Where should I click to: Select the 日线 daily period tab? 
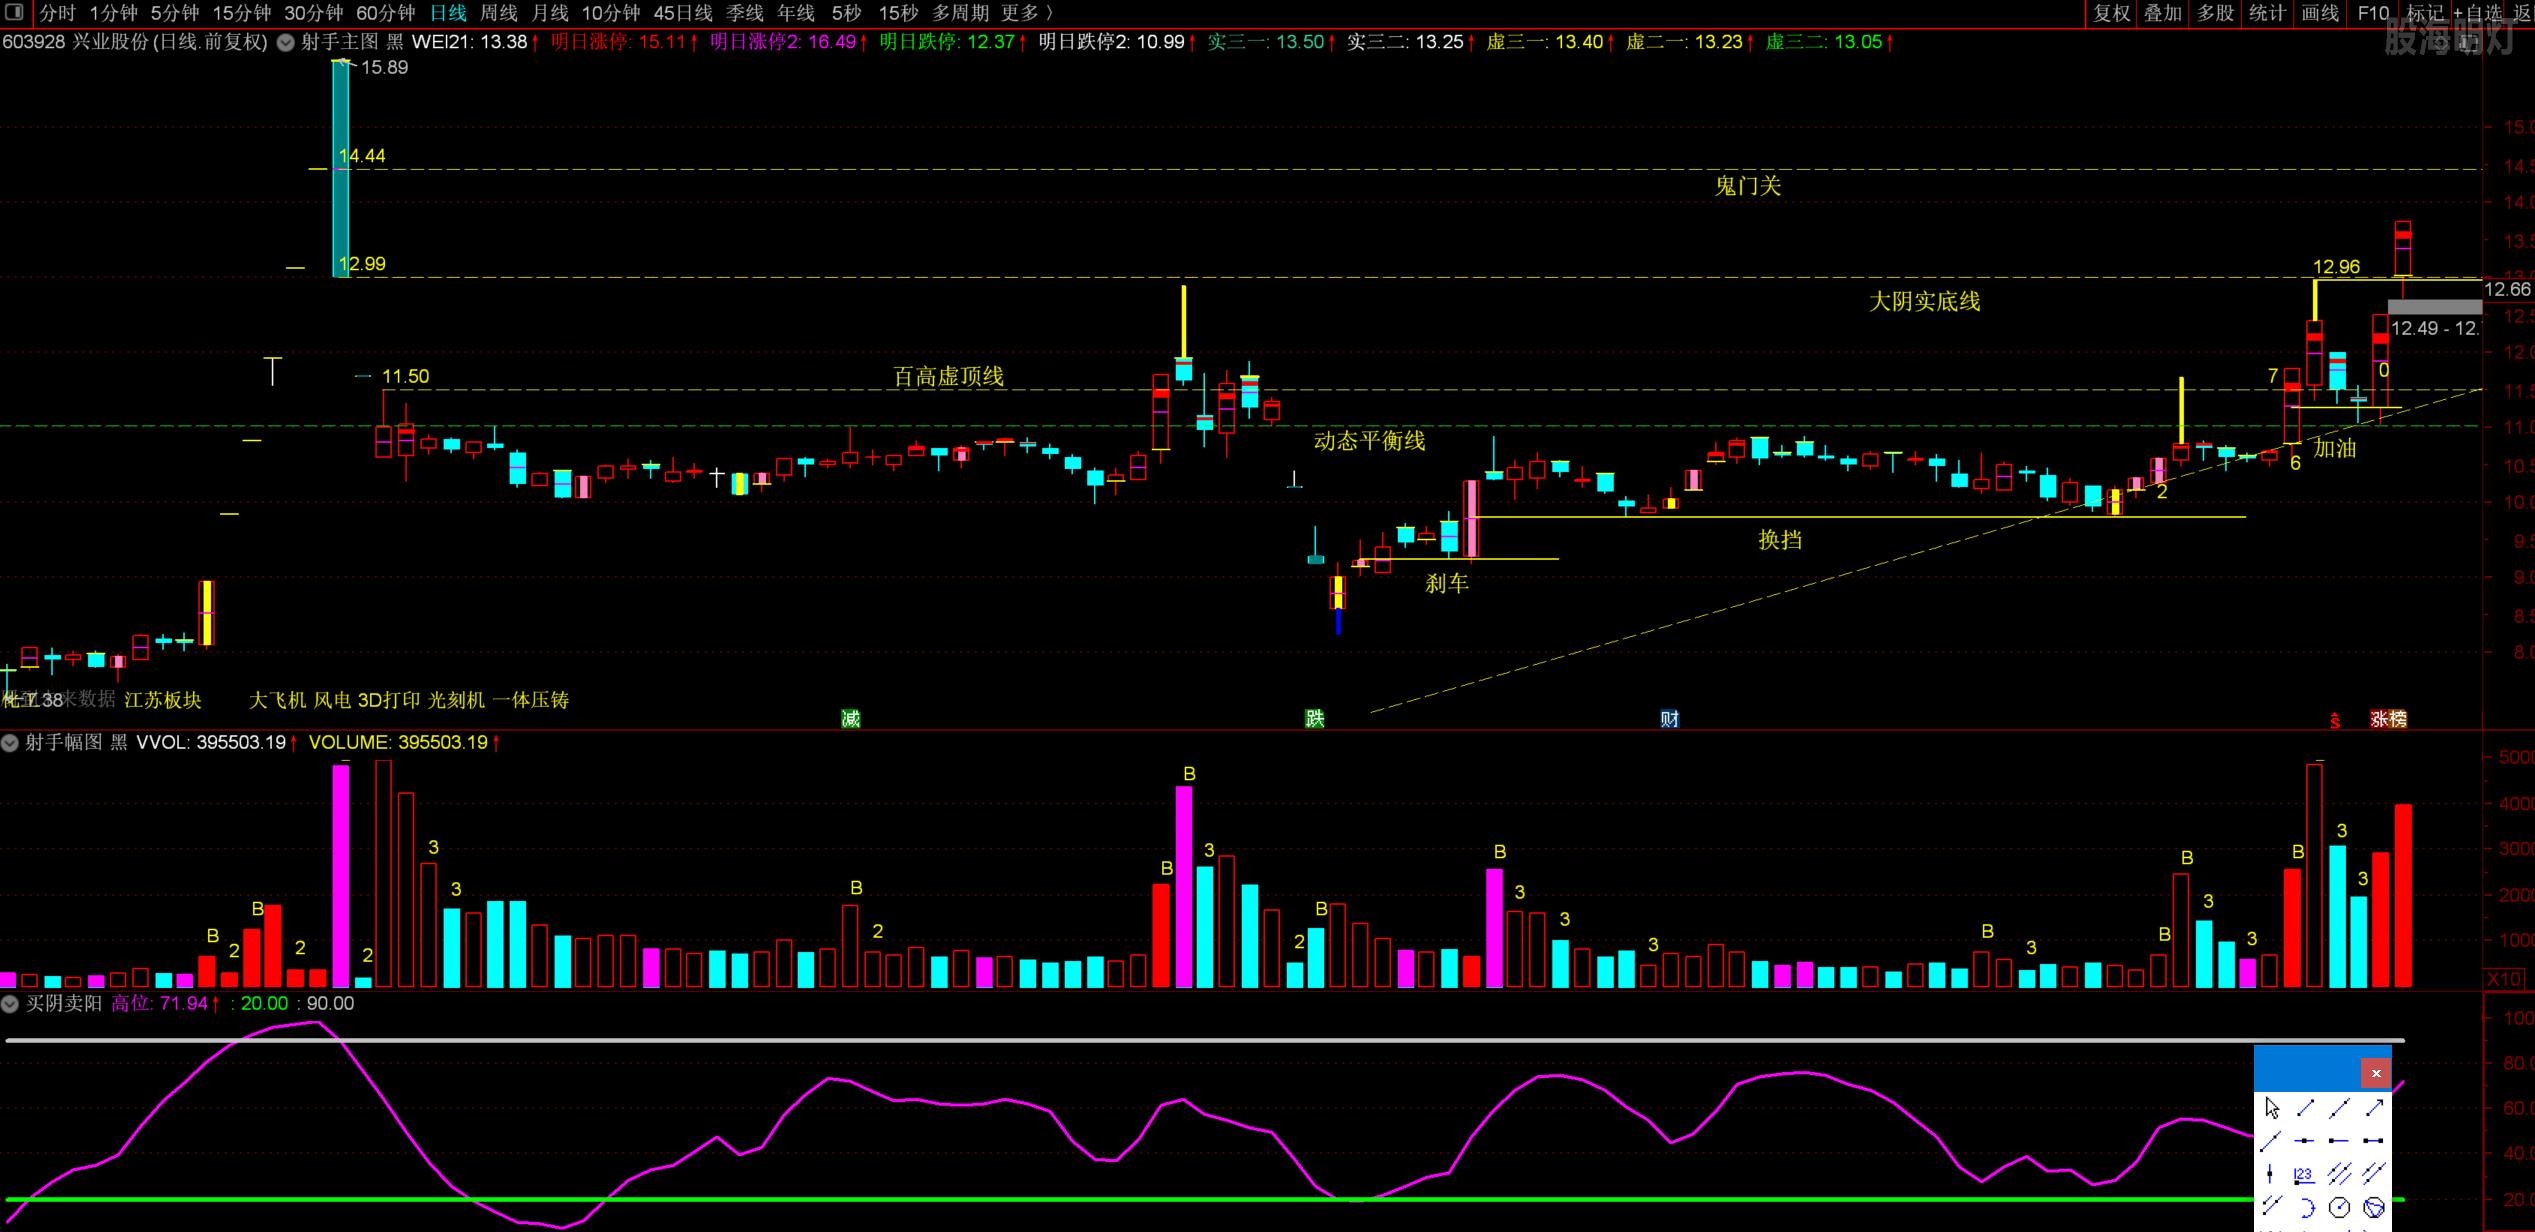(448, 12)
